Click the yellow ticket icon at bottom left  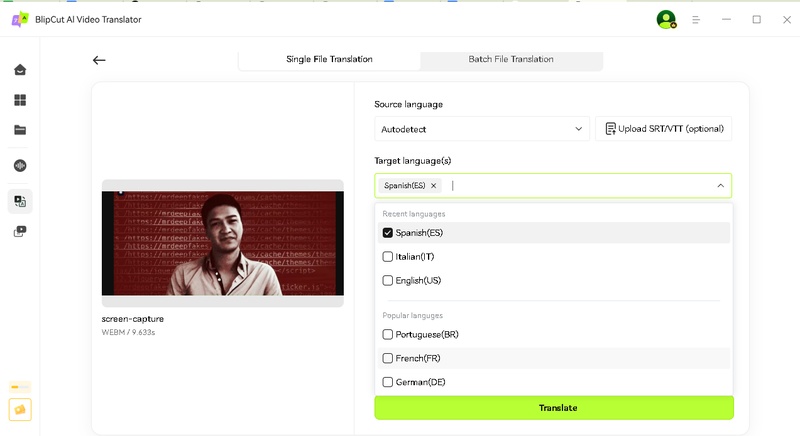pos(20,409)
